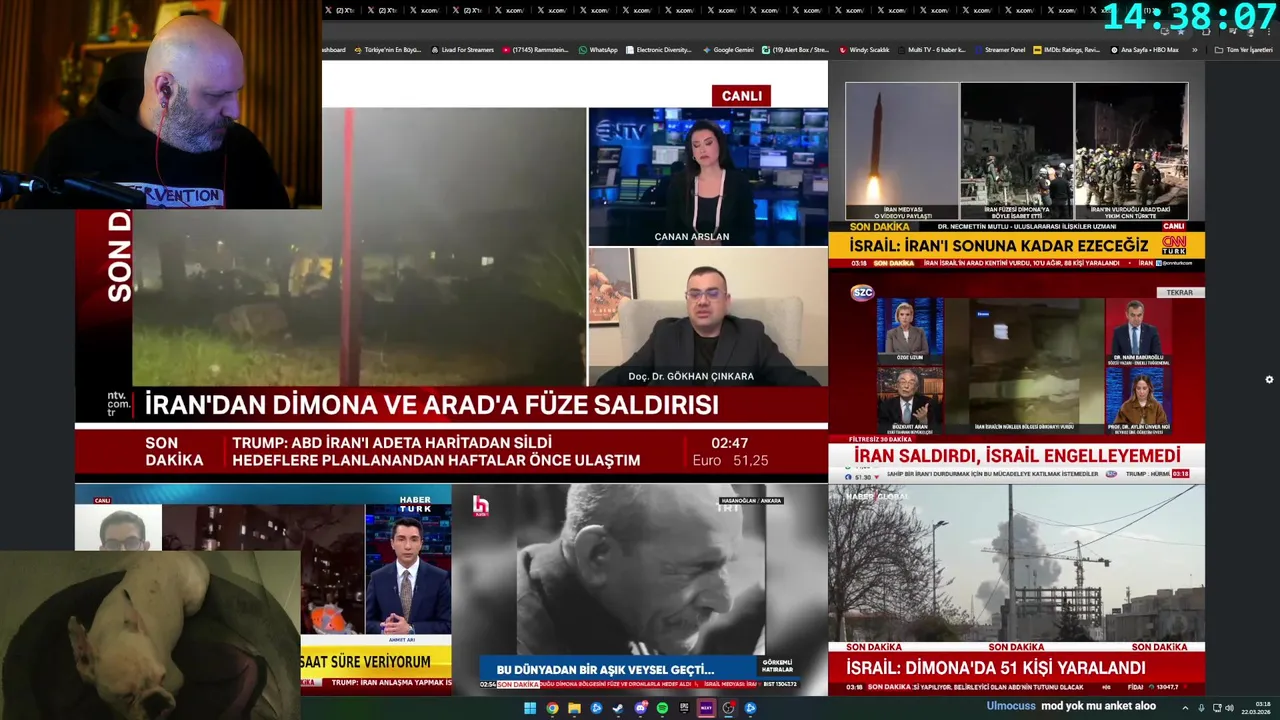Screen dimensions: 1280x720
Task: Click the streamer webcam overlay
Action: pyautogui.click(x=161, y=104)
